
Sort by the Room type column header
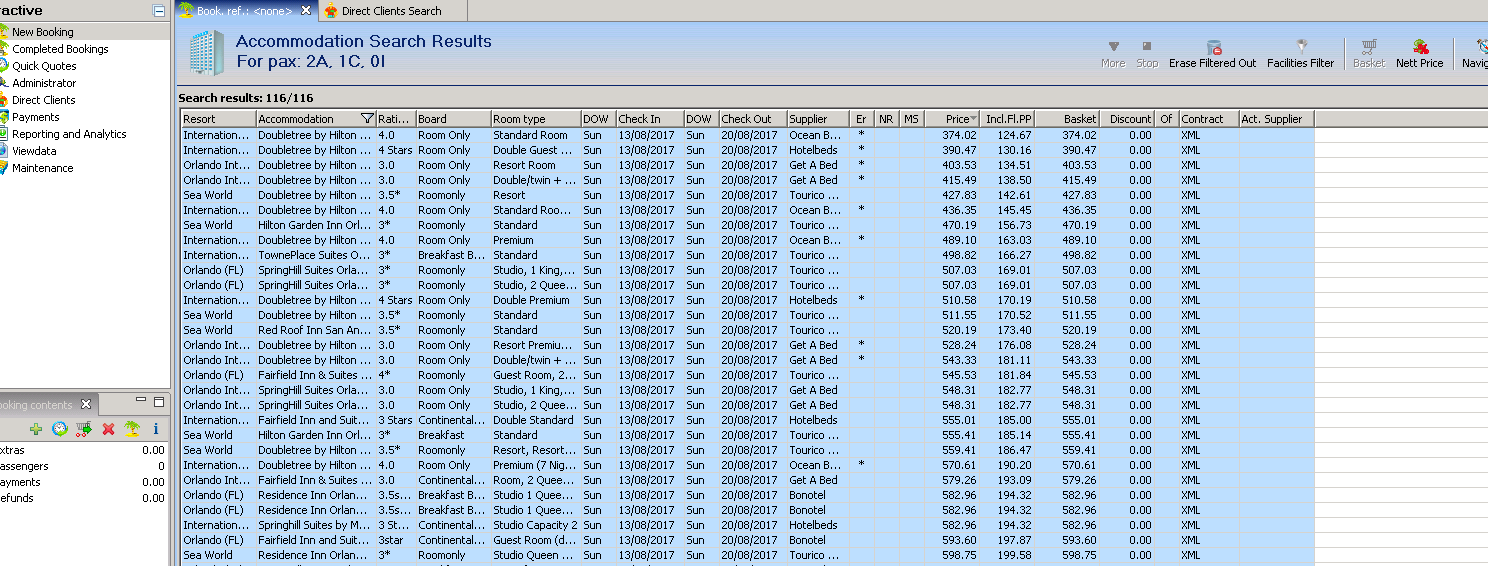[x=535, y=119]
